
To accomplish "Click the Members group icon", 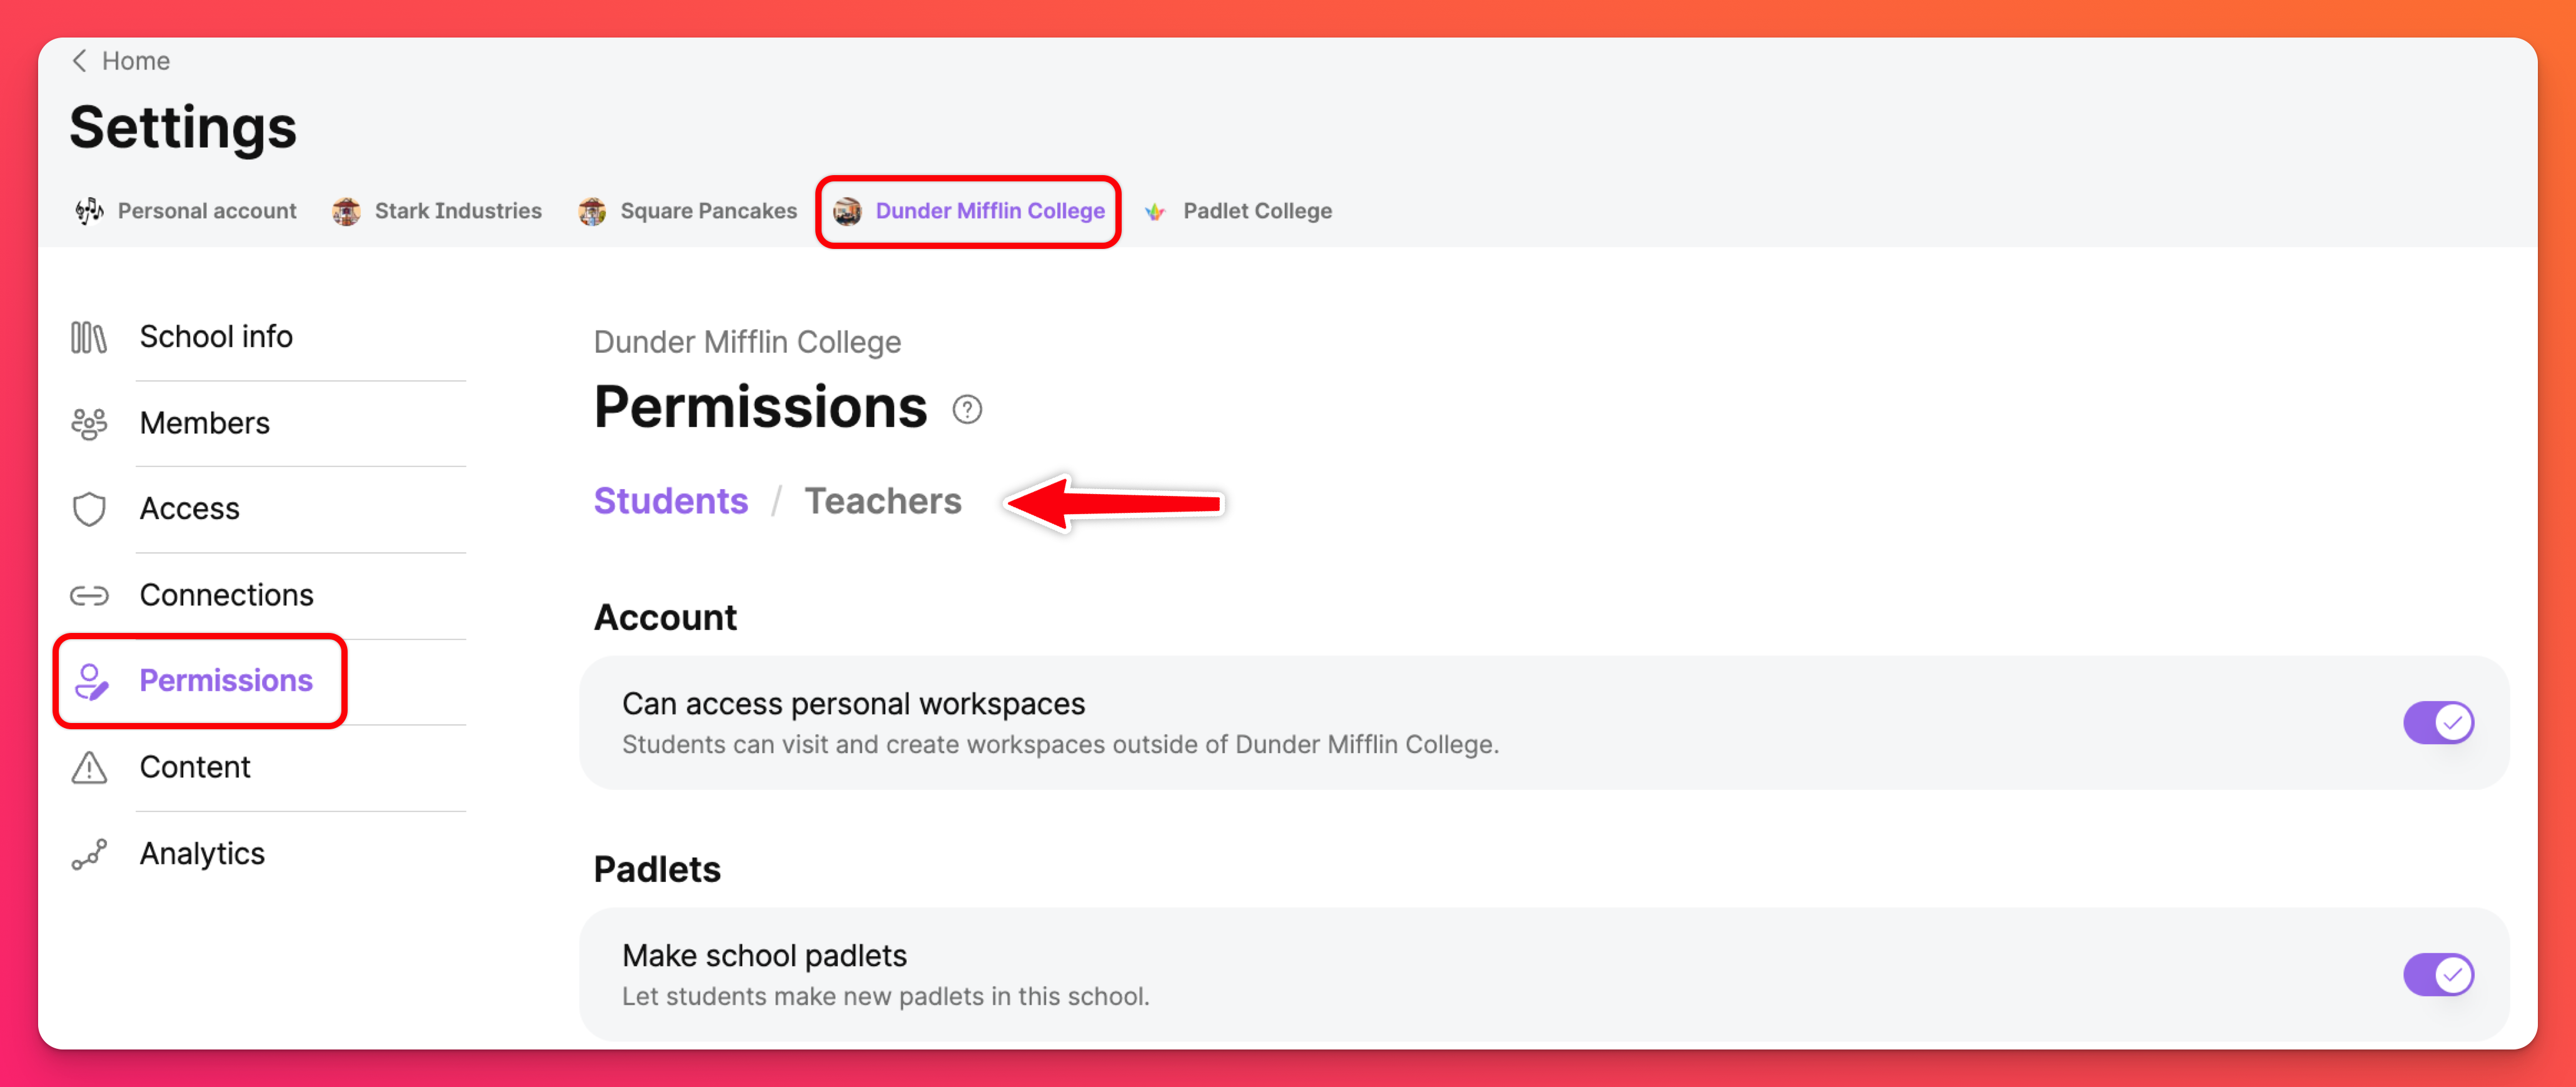I will tap(88, 424).
